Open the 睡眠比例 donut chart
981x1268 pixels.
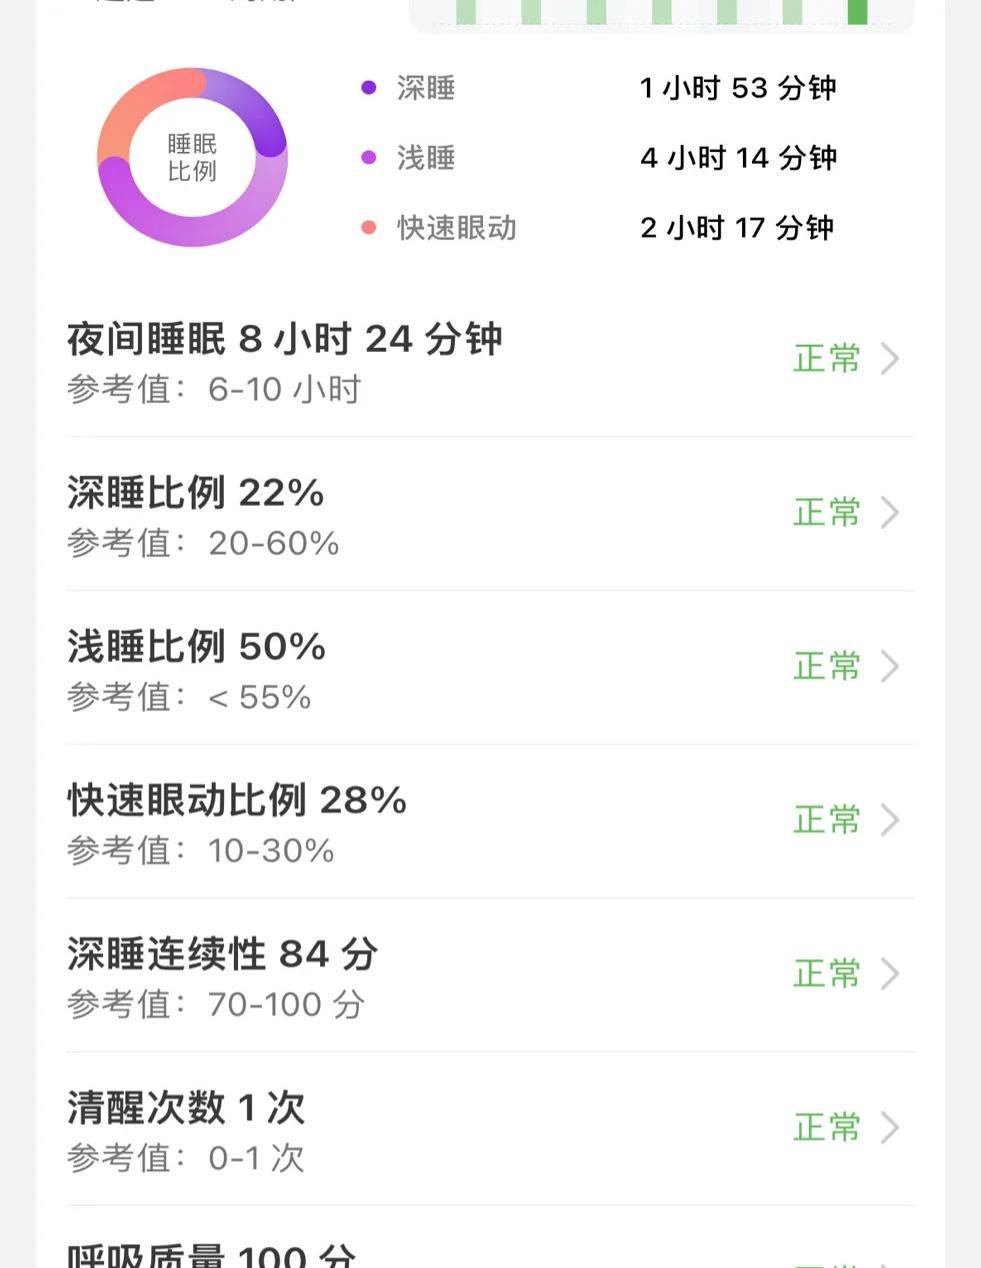click(x=192, y=157)
